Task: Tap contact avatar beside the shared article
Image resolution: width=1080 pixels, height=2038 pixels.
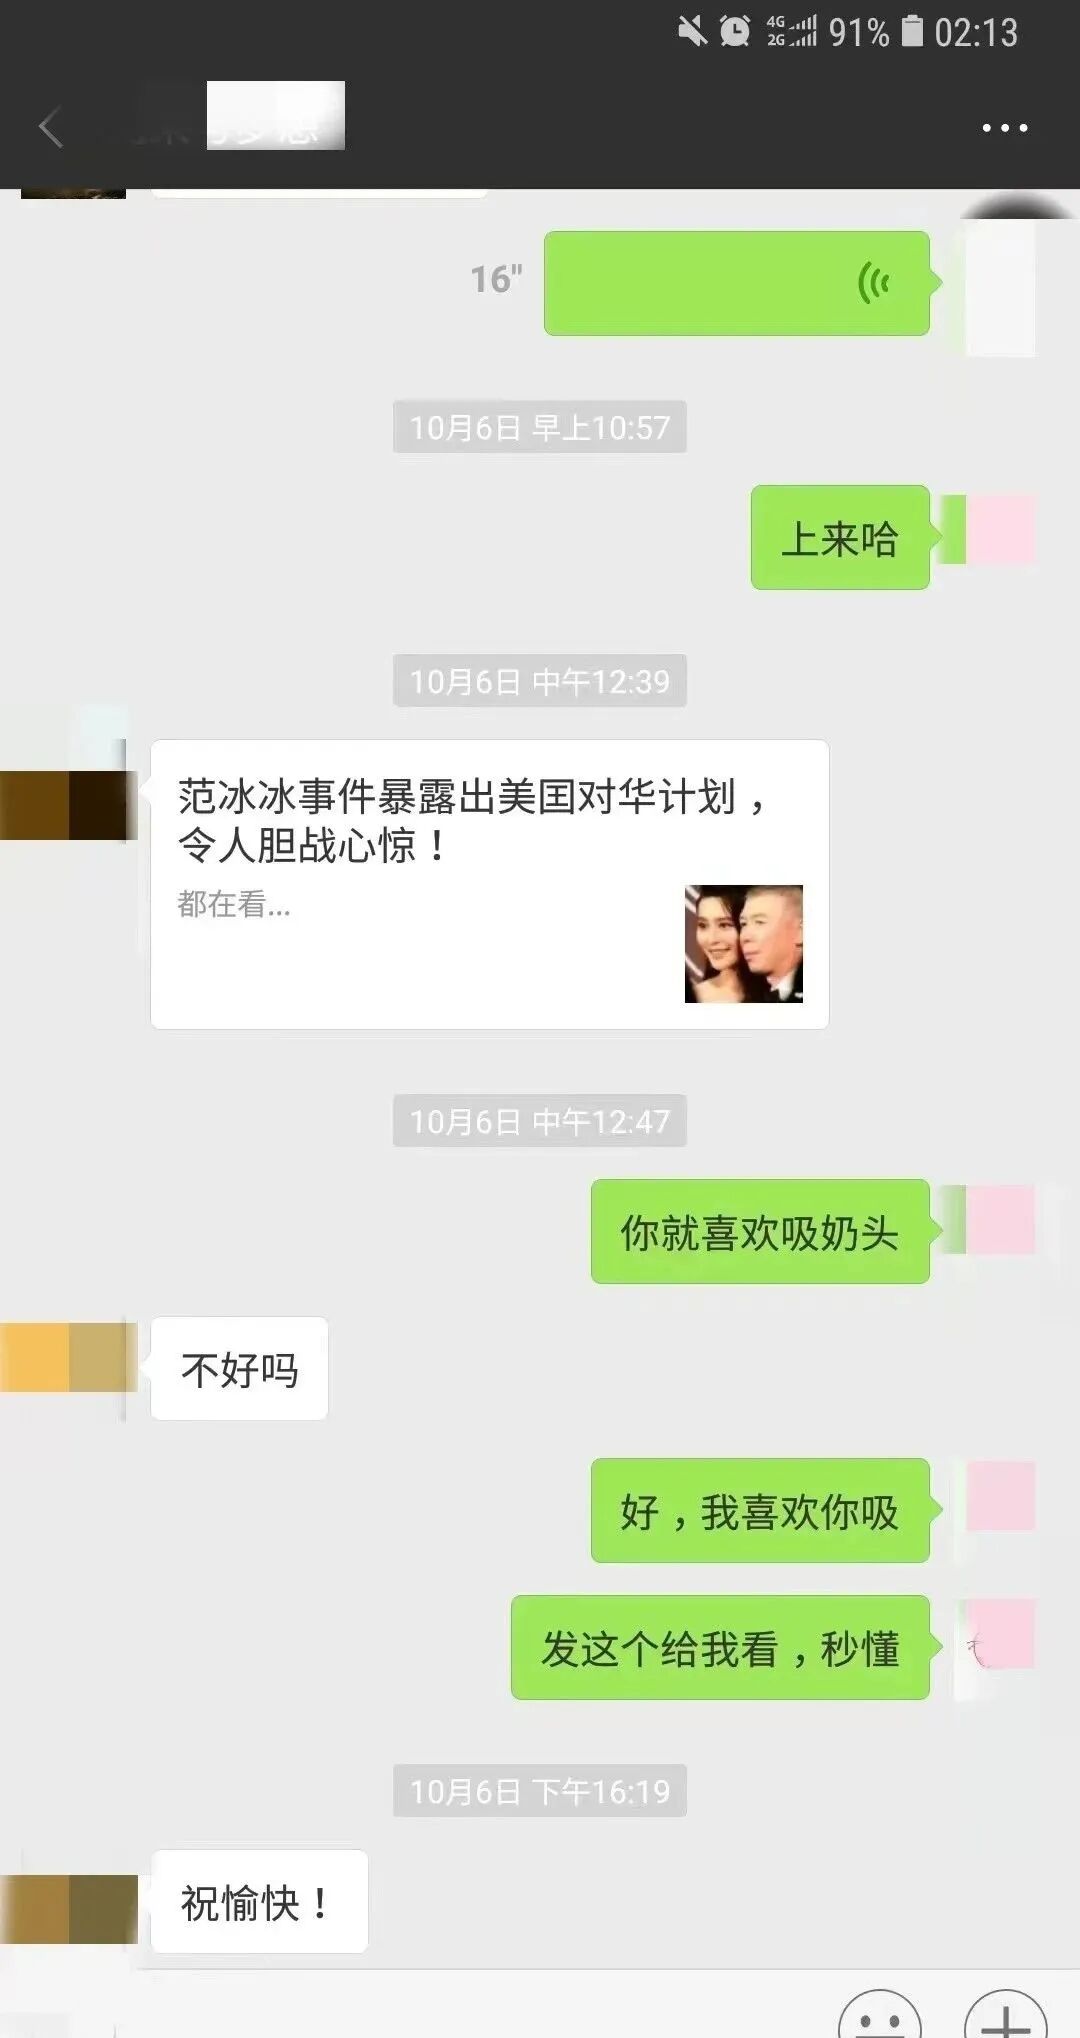Action: coord(66,805)
